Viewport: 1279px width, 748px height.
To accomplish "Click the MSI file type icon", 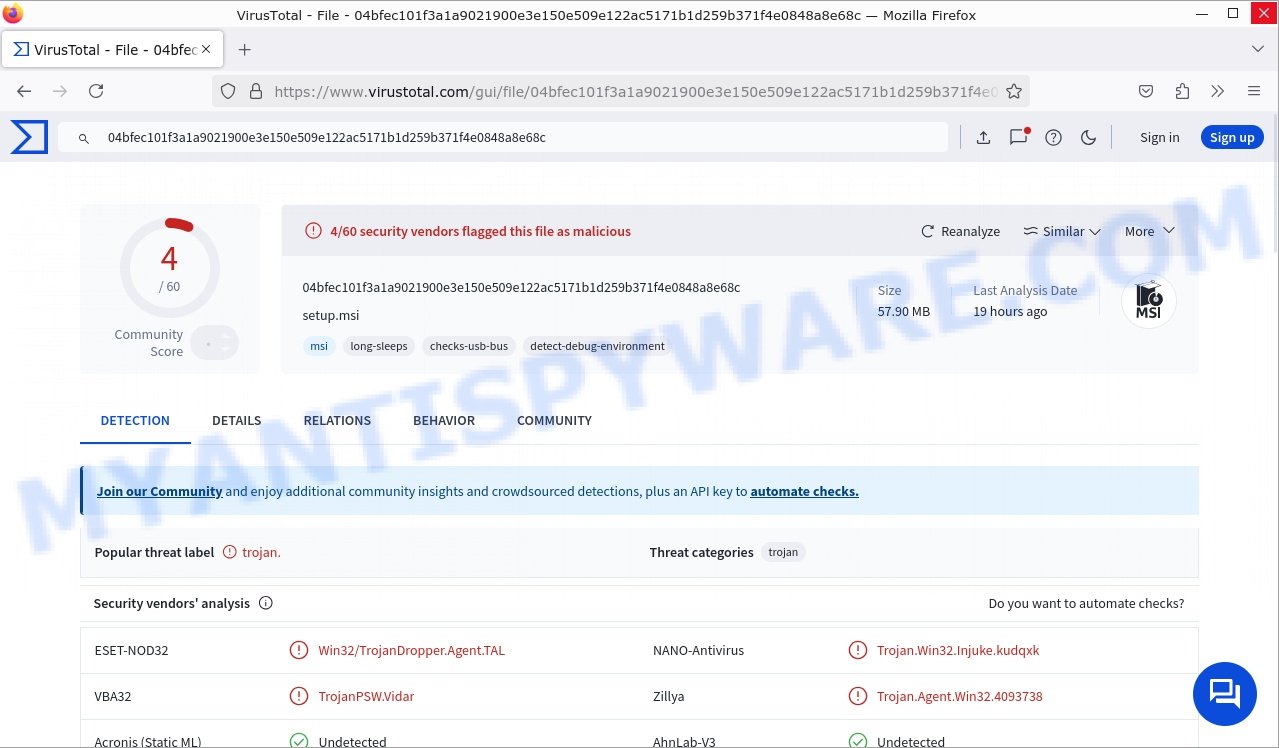I will (1148, 302).
